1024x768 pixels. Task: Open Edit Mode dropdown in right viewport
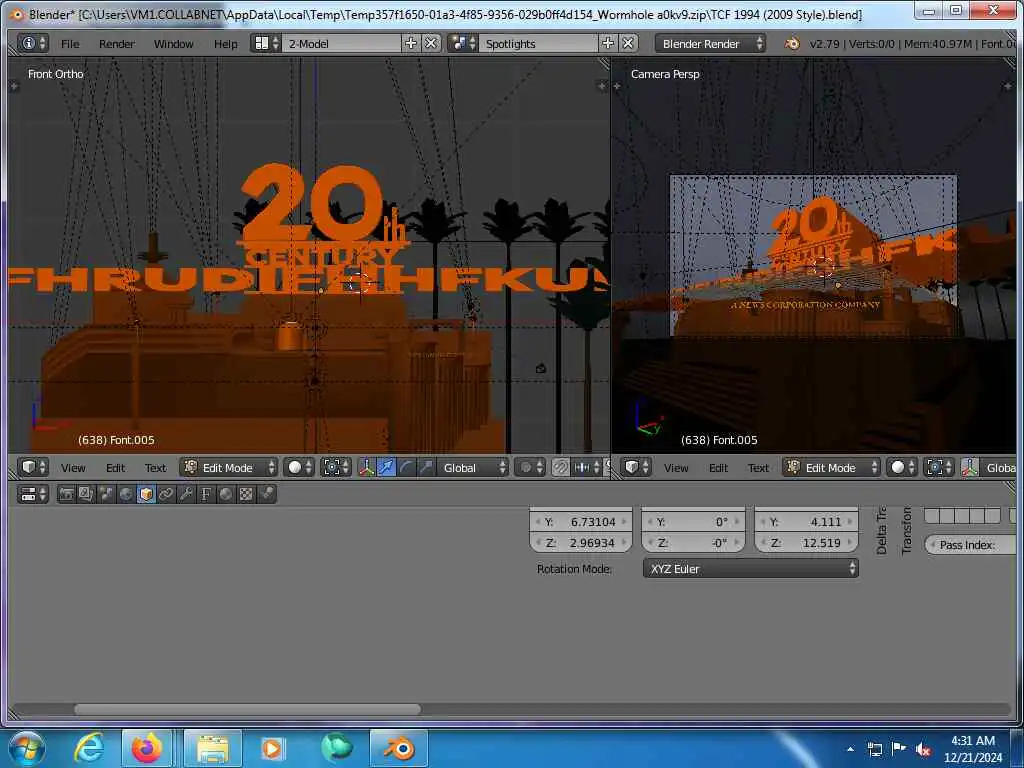831,468
